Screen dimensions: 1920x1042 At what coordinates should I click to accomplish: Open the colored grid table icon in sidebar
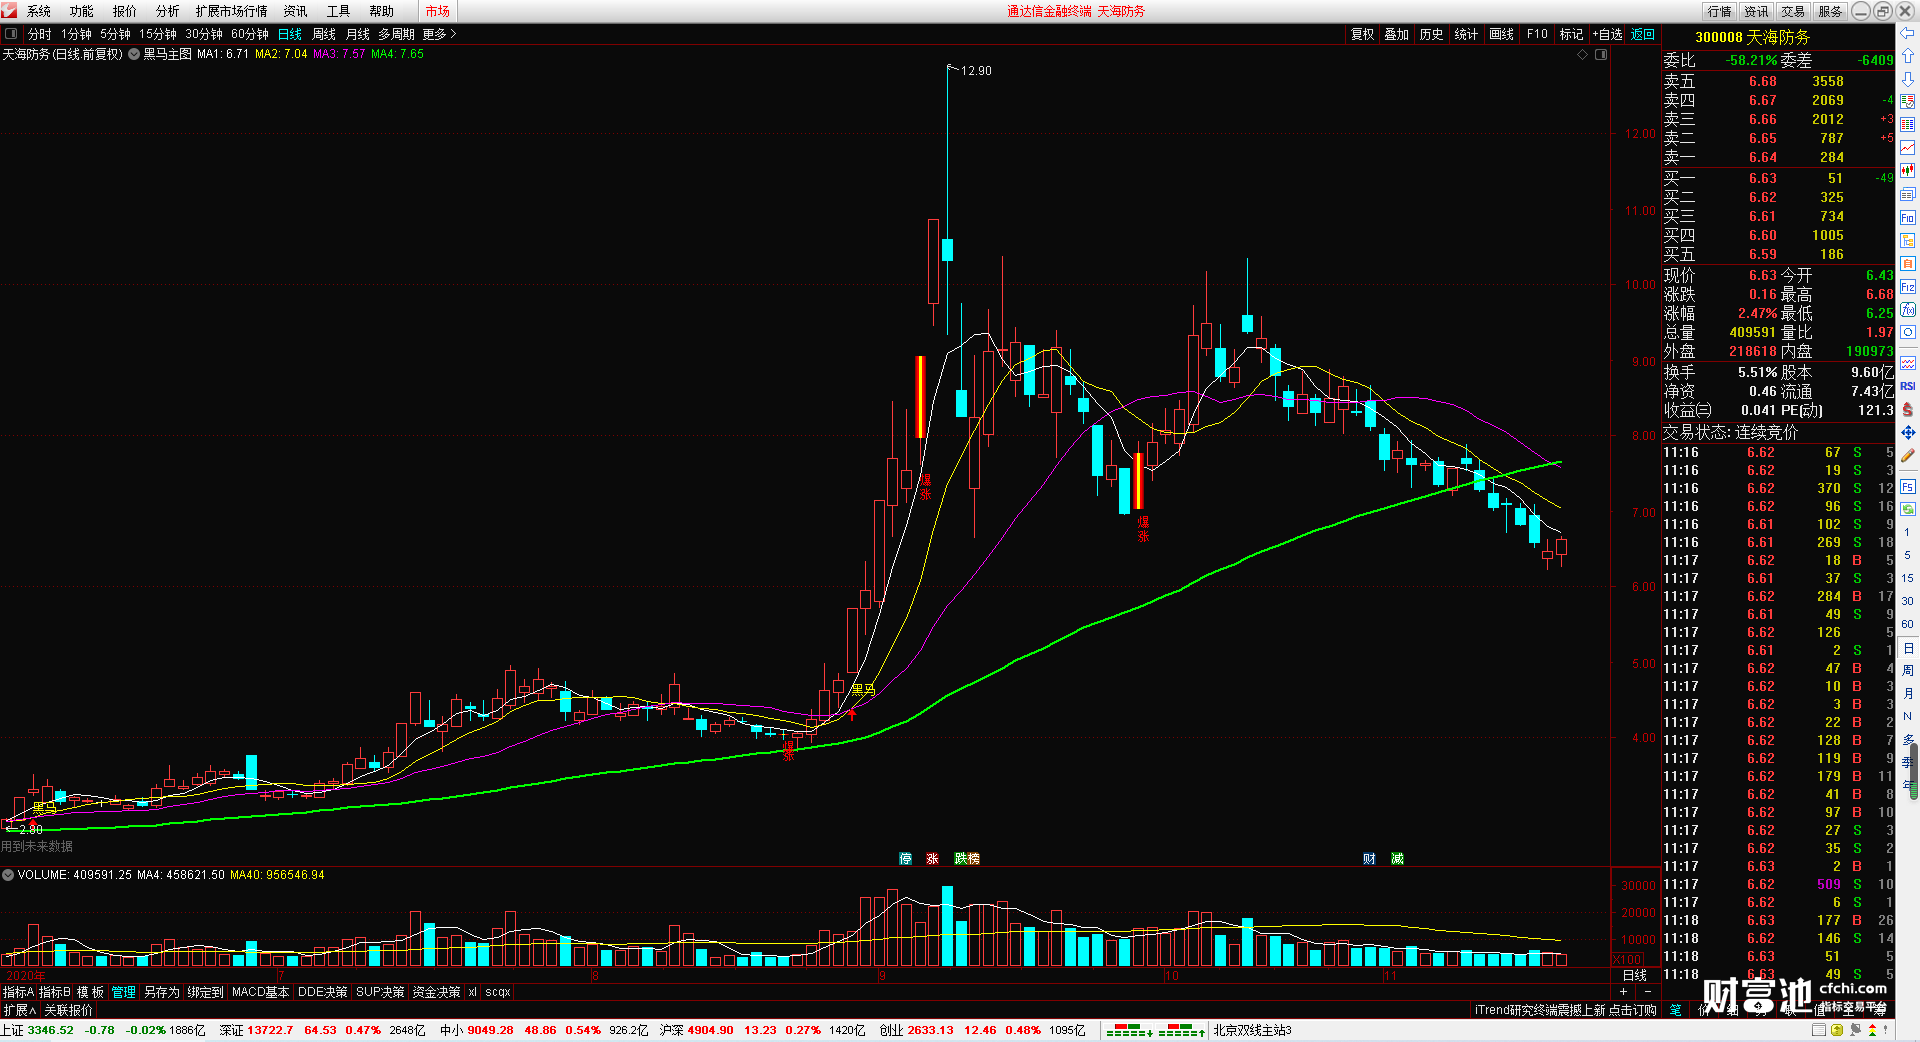(1907, 125)
